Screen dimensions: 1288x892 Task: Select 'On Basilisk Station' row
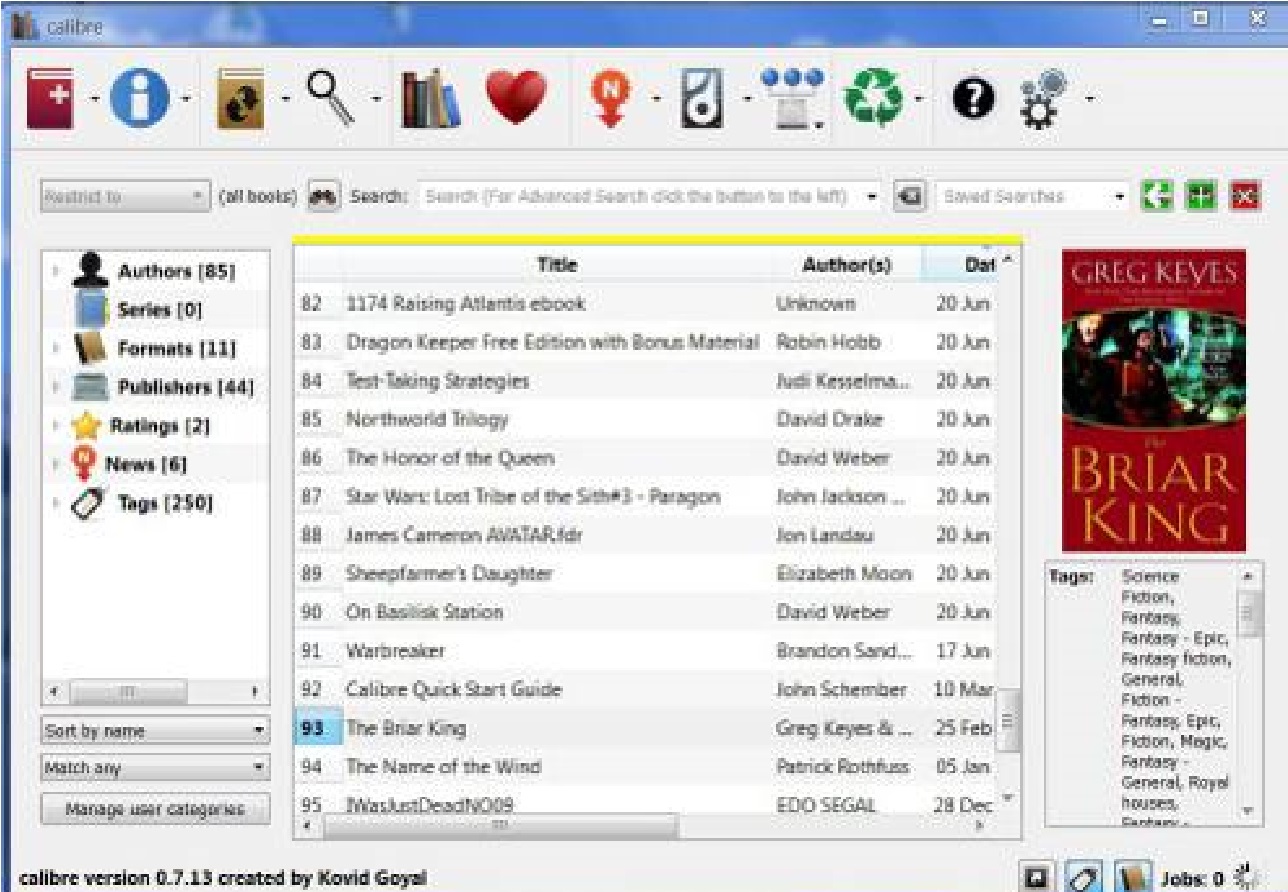pos(646,612)
